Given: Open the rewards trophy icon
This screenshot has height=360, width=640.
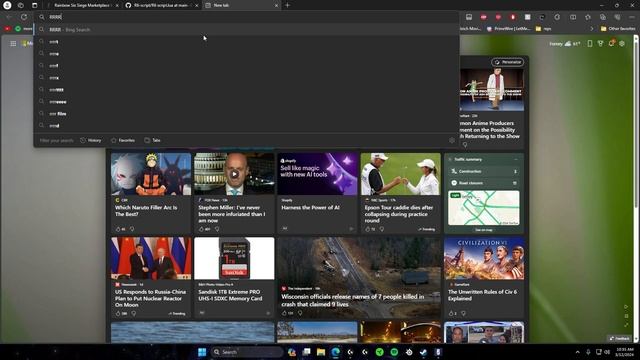Looking at the screenshot, I should coord(600,44).
